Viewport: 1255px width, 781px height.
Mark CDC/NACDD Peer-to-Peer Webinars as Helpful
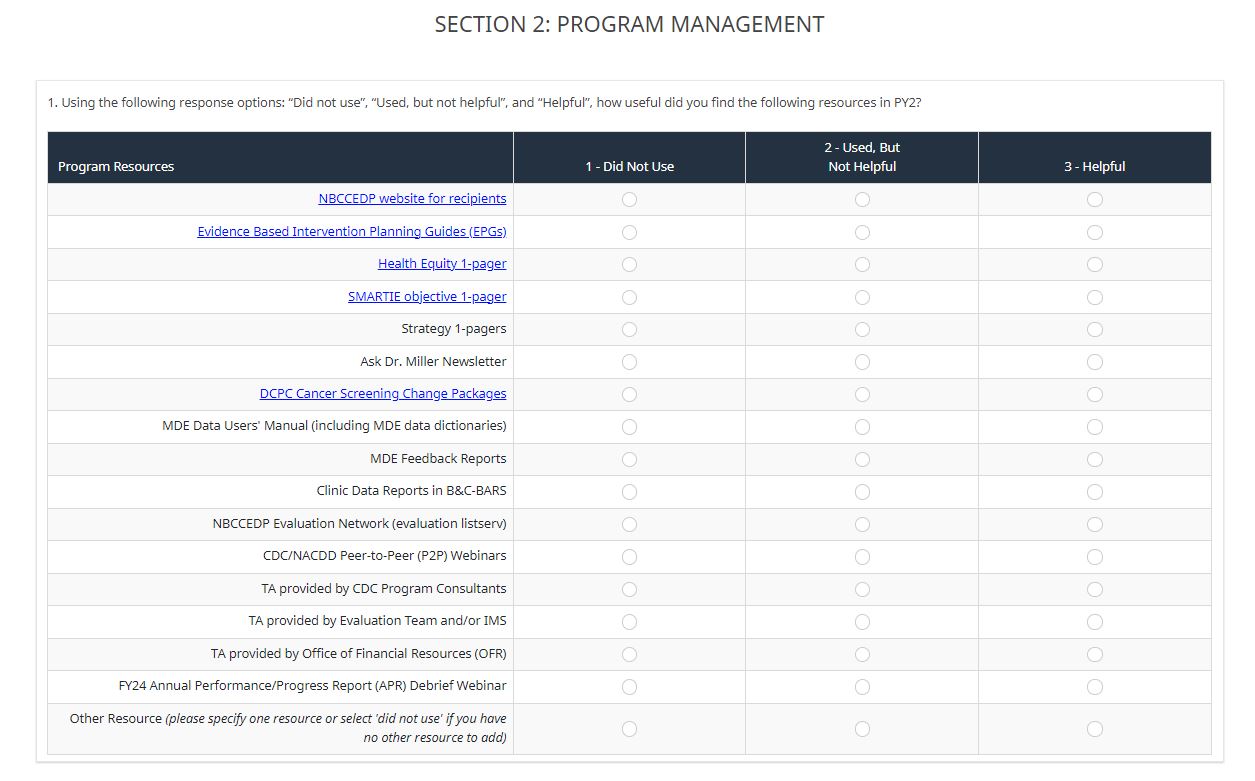[x=1094, y=557]
